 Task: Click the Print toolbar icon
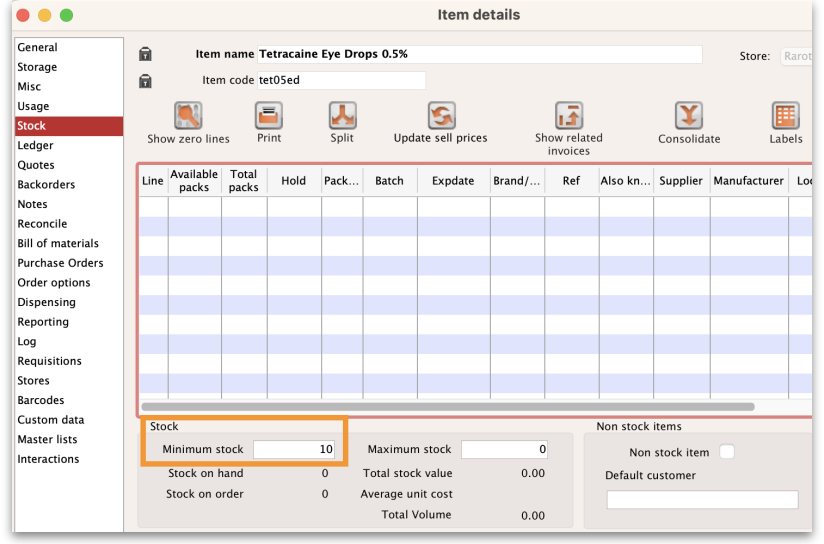(x=268, y=116)
